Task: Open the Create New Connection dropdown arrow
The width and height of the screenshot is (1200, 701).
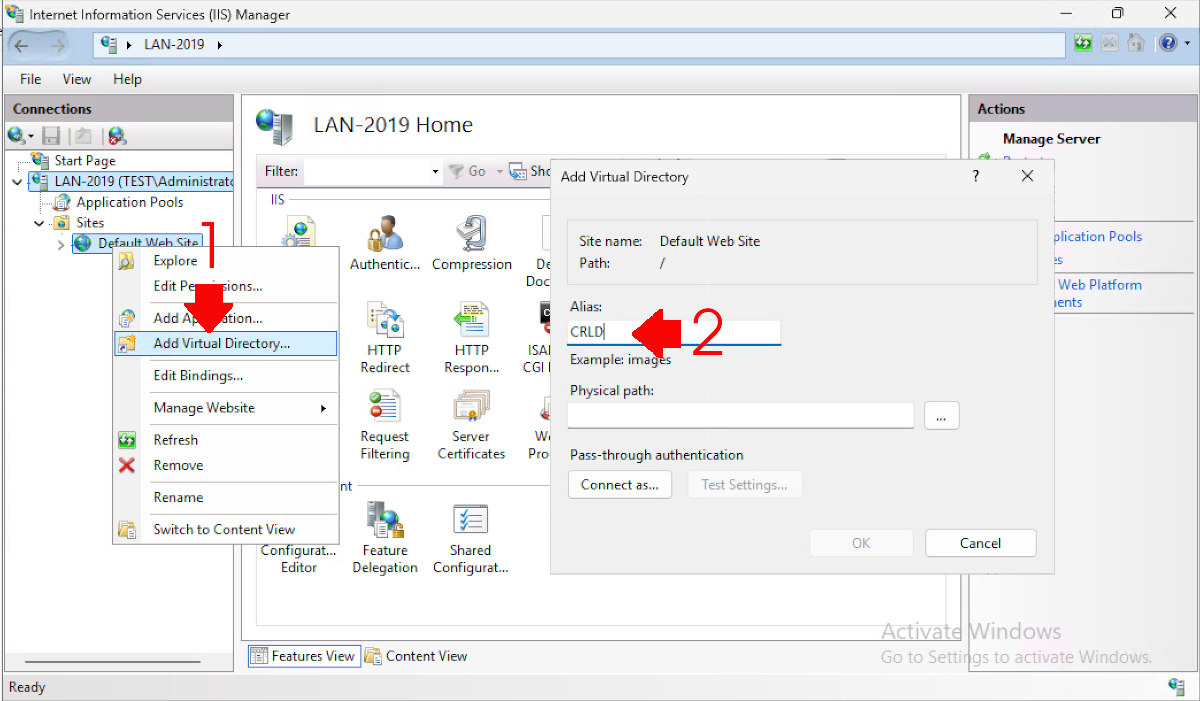Action: 31,136
